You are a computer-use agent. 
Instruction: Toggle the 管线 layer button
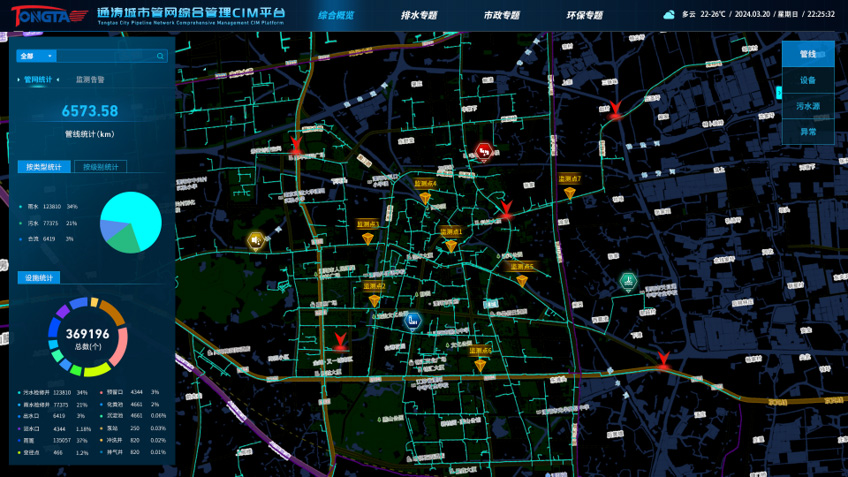808,54
